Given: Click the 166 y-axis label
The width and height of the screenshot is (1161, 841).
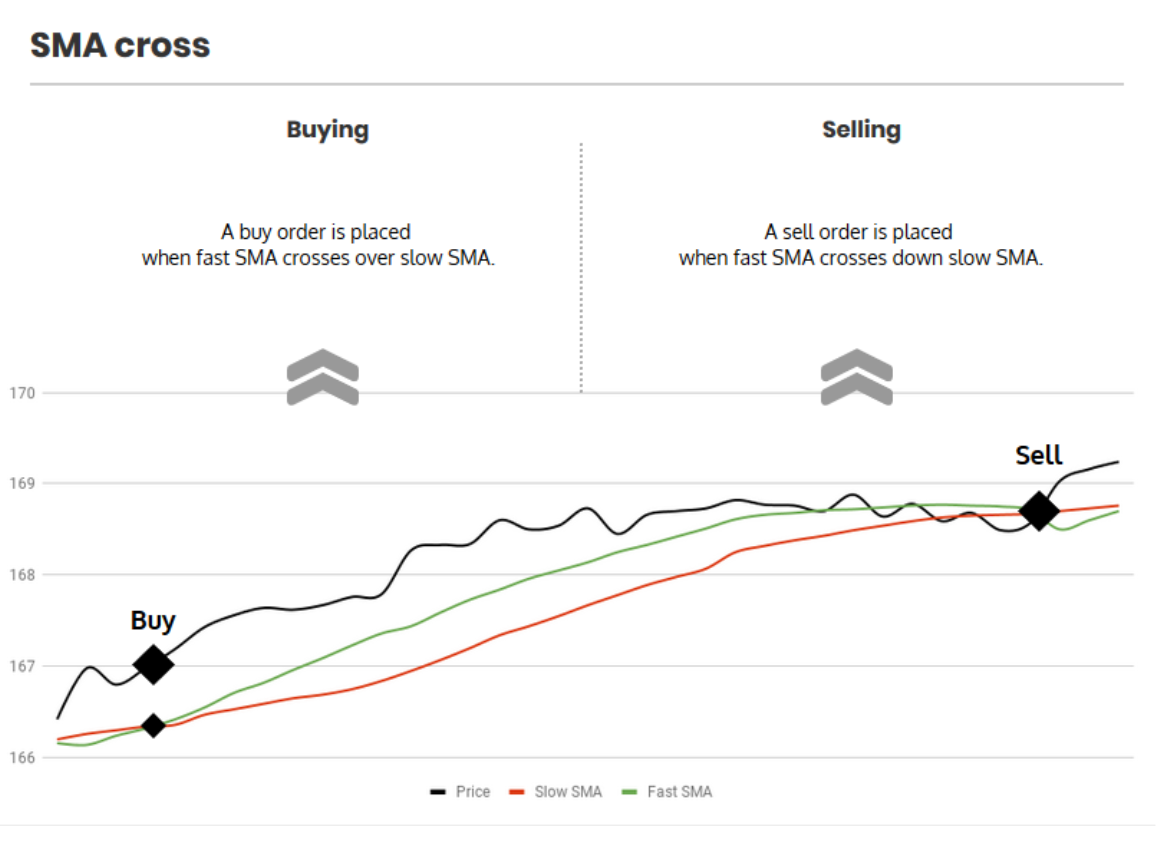Looking at the screenshot, I should coord(23,758).
